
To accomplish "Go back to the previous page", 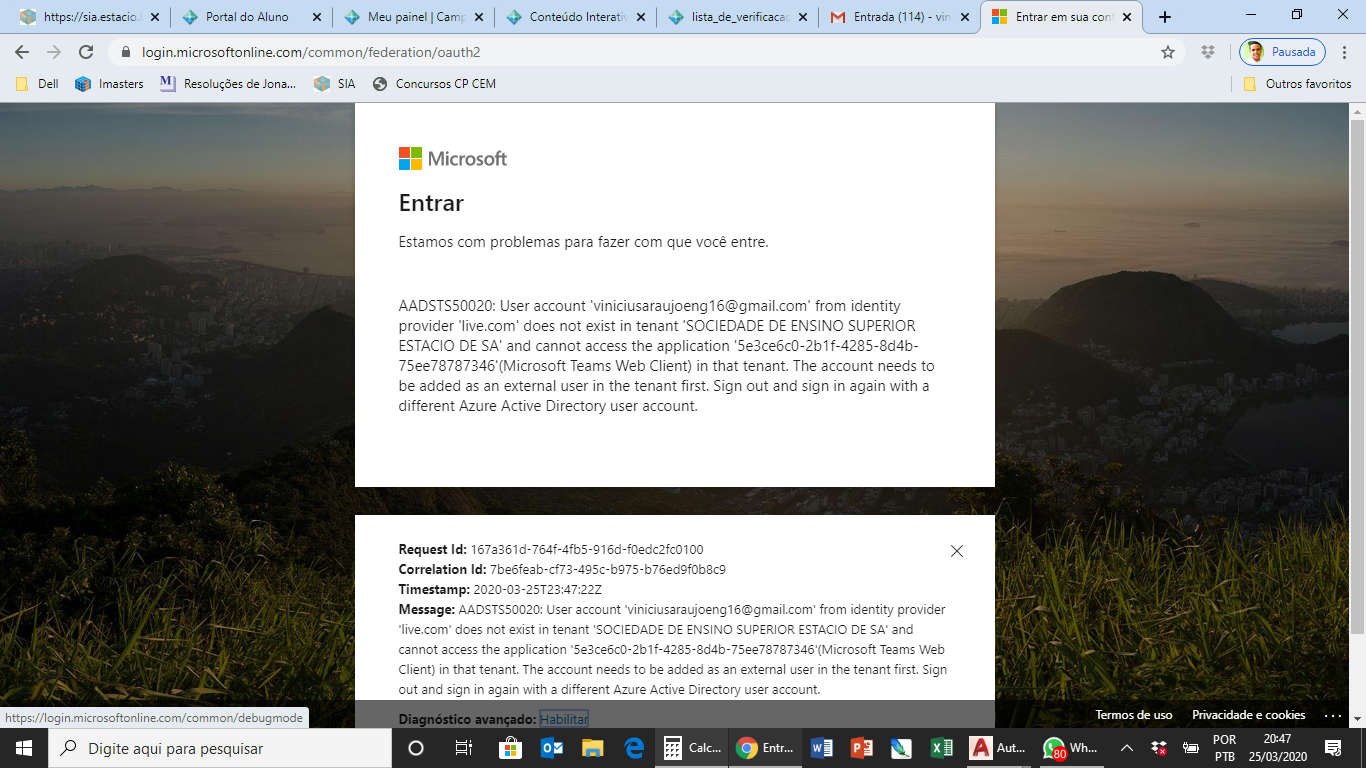I will [x=22, y=52].
